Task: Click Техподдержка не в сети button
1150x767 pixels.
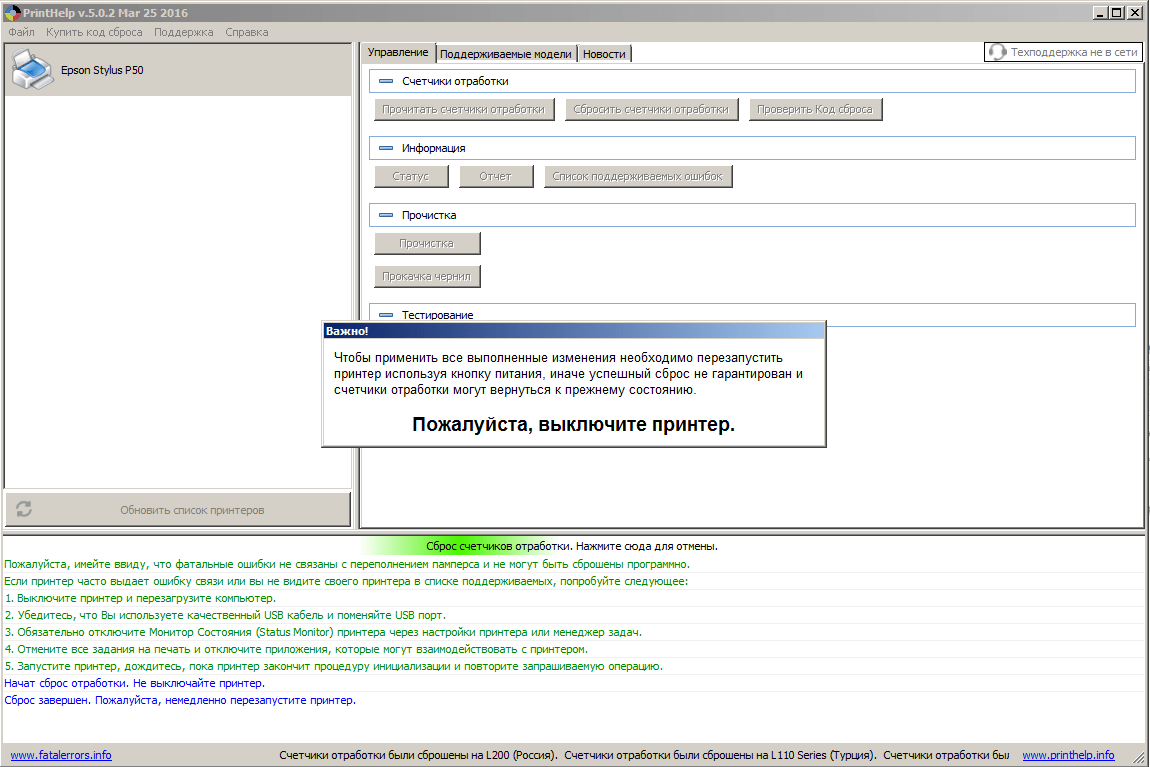Action: click(x=1062, y=52)
